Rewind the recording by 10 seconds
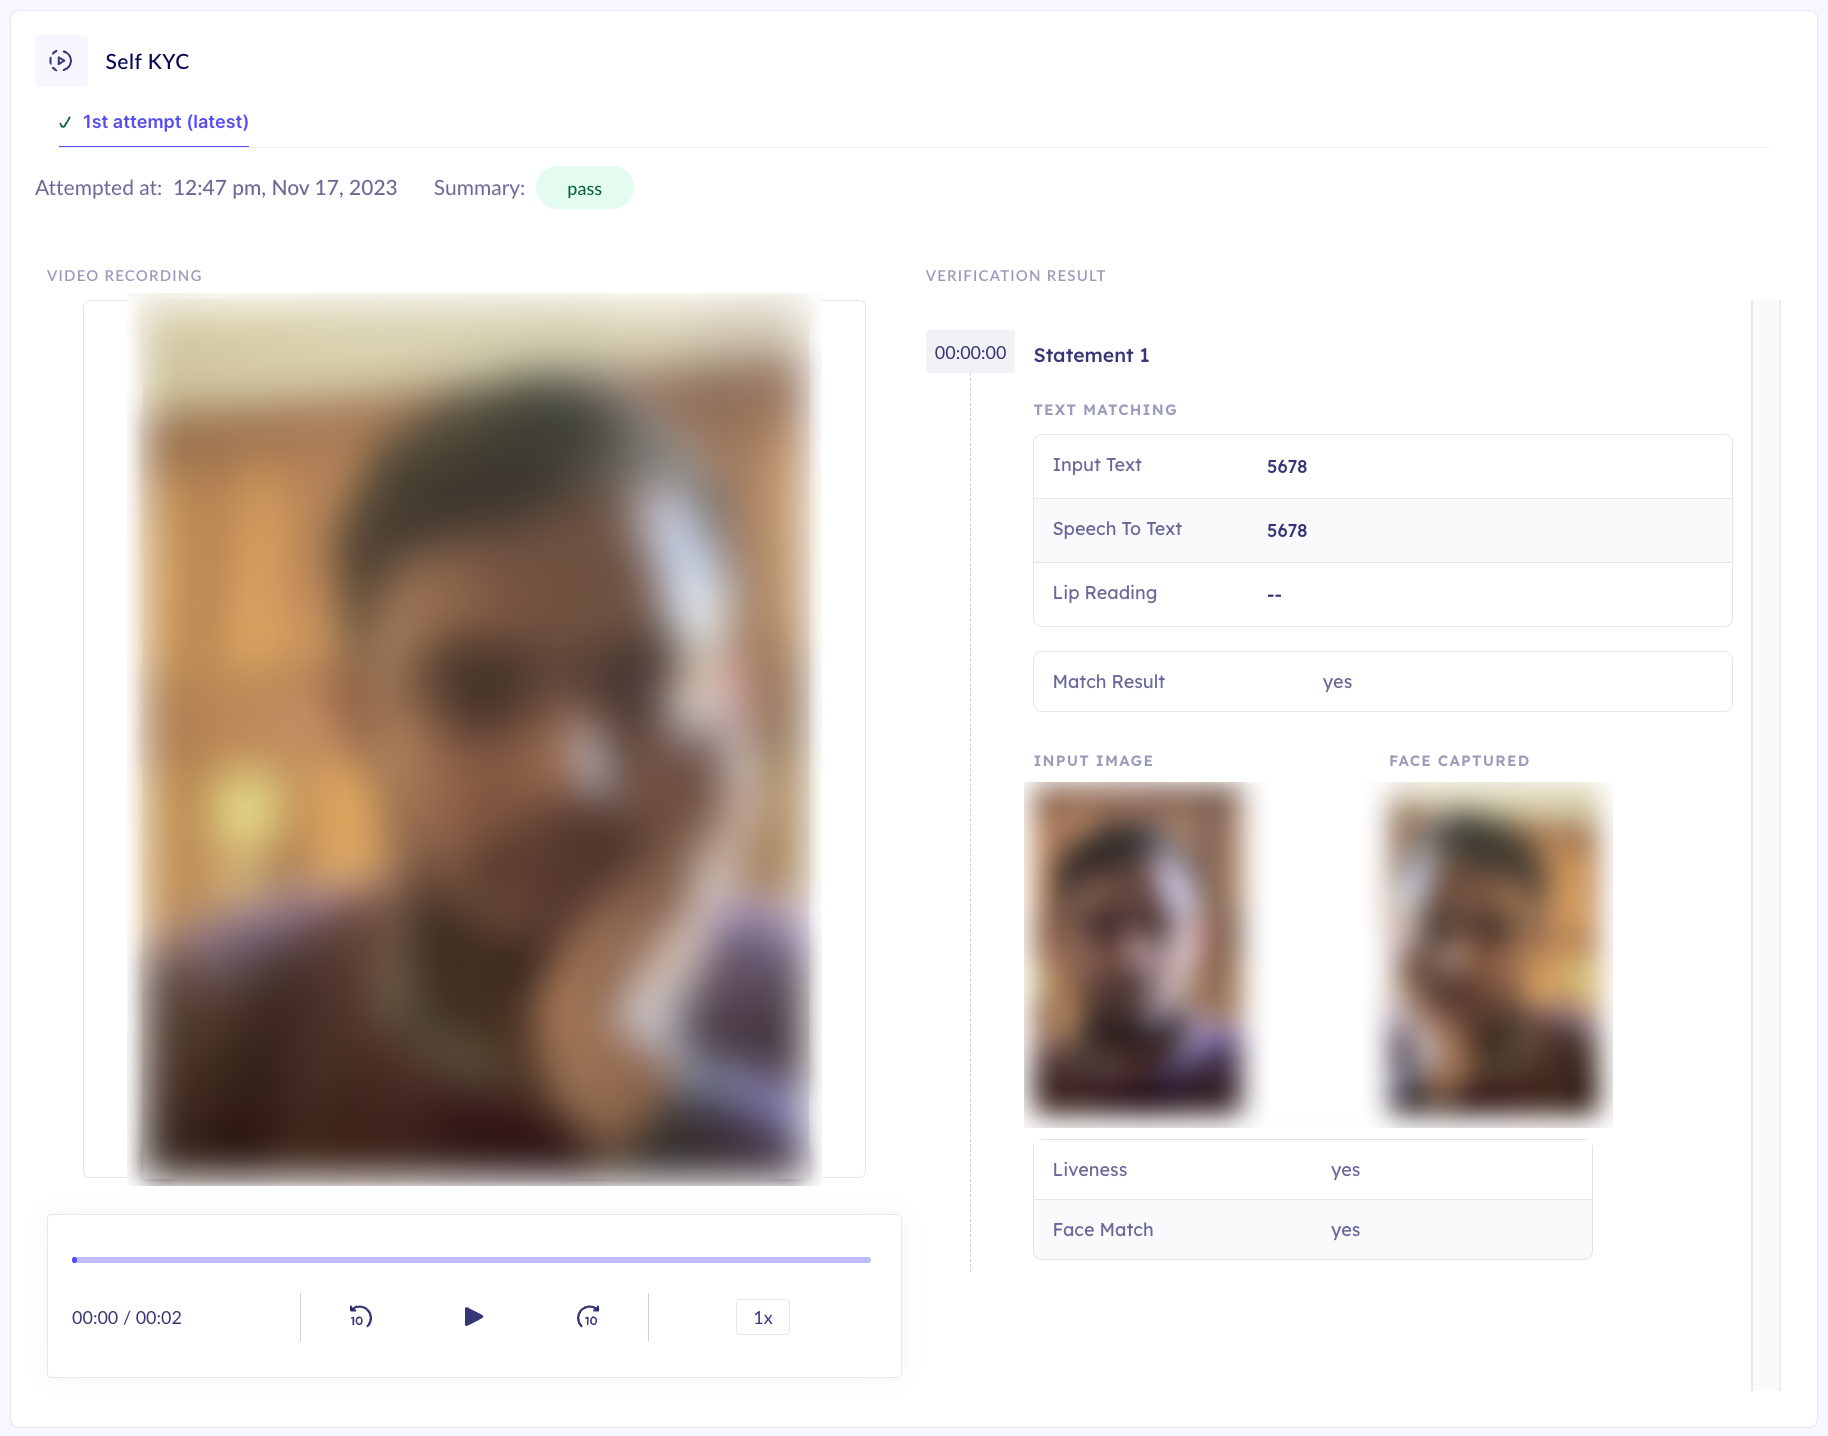 [360, 1317]
